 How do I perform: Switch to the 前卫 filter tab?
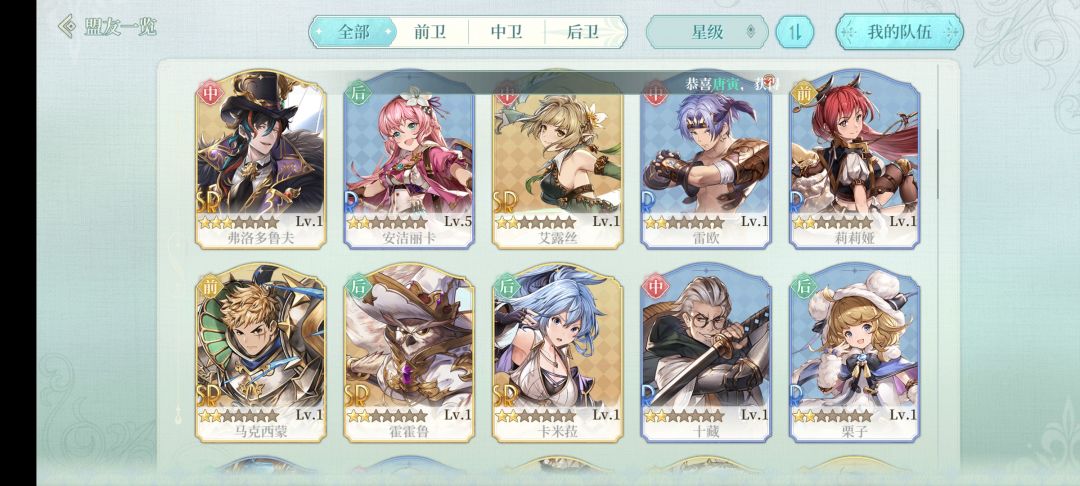(x=430, y=32)
